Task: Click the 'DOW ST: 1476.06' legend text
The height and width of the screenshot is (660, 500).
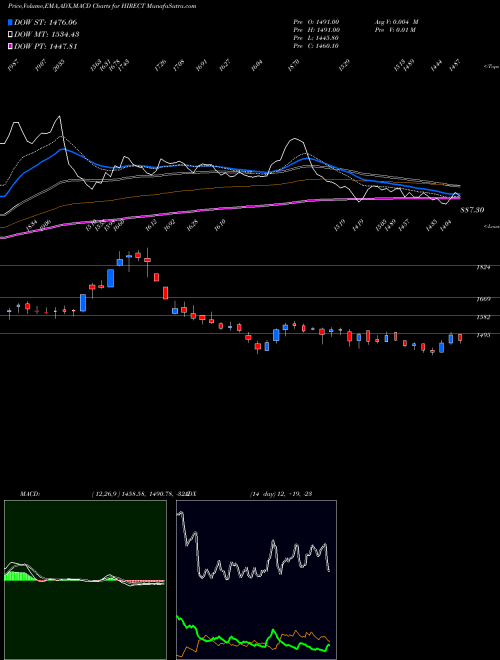Action: [x=45, y=22]
